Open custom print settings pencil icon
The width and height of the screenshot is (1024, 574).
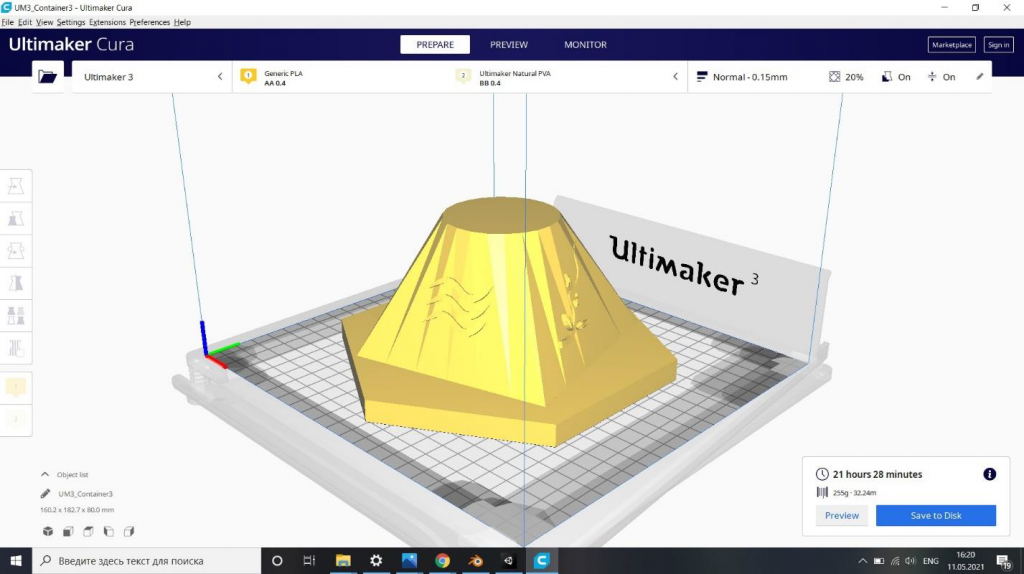[x=980, y=76]
